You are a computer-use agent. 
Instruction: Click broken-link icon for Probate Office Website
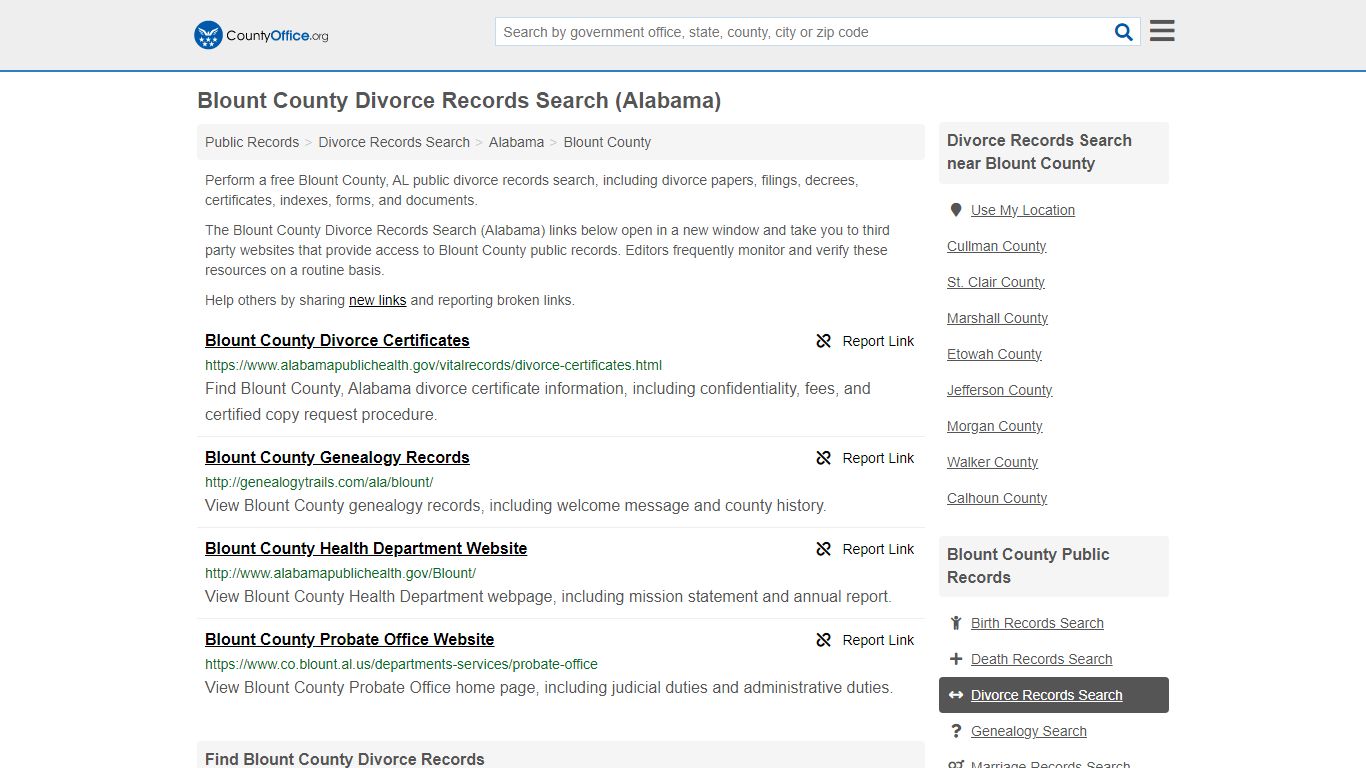[x=824, y=640]
